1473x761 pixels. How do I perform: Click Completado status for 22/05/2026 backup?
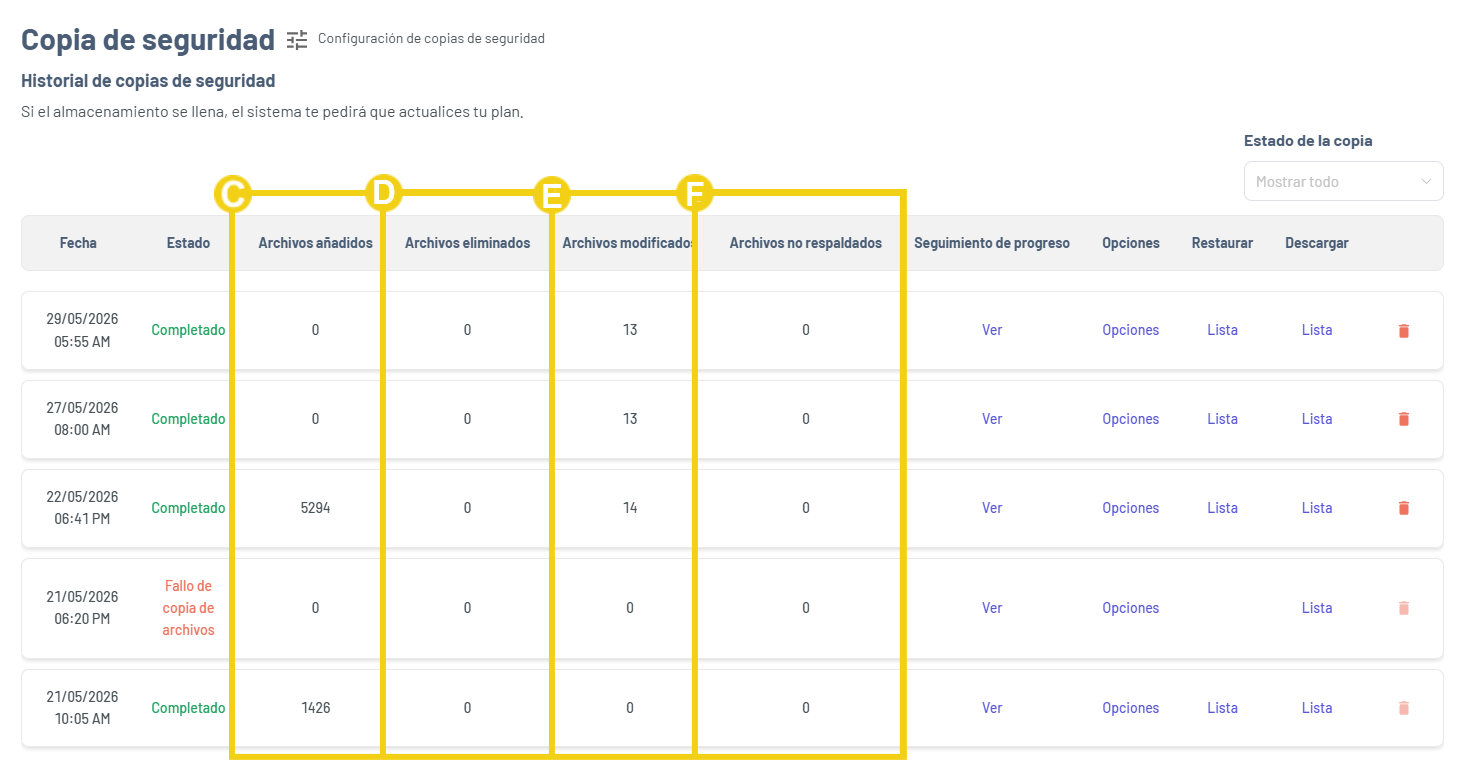188,508
